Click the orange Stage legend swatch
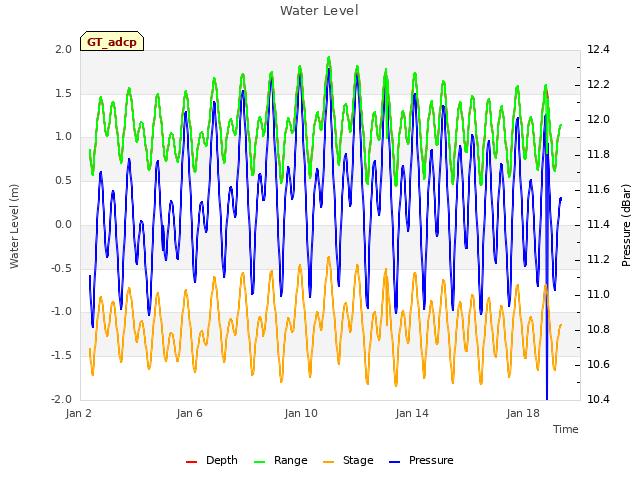Image resolution: width=640 pixels, height=480 pixels. 329,462
